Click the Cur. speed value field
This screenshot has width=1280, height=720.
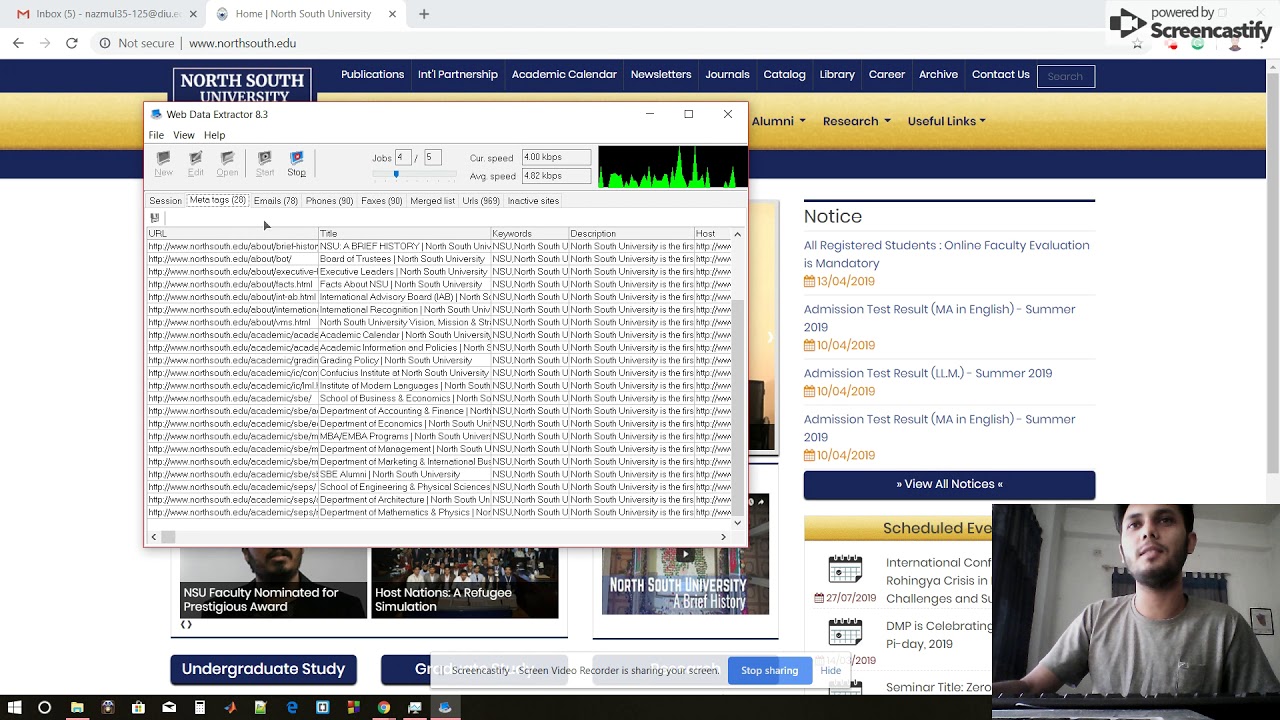click(x=556, y=157)
